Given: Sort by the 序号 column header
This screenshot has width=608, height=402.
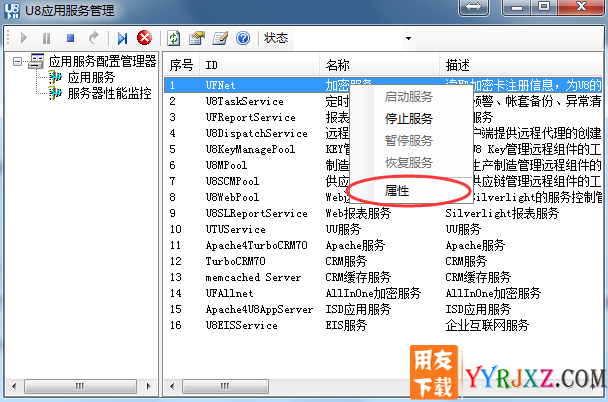Looking at the screenshot, I should [x=181, y=65].
